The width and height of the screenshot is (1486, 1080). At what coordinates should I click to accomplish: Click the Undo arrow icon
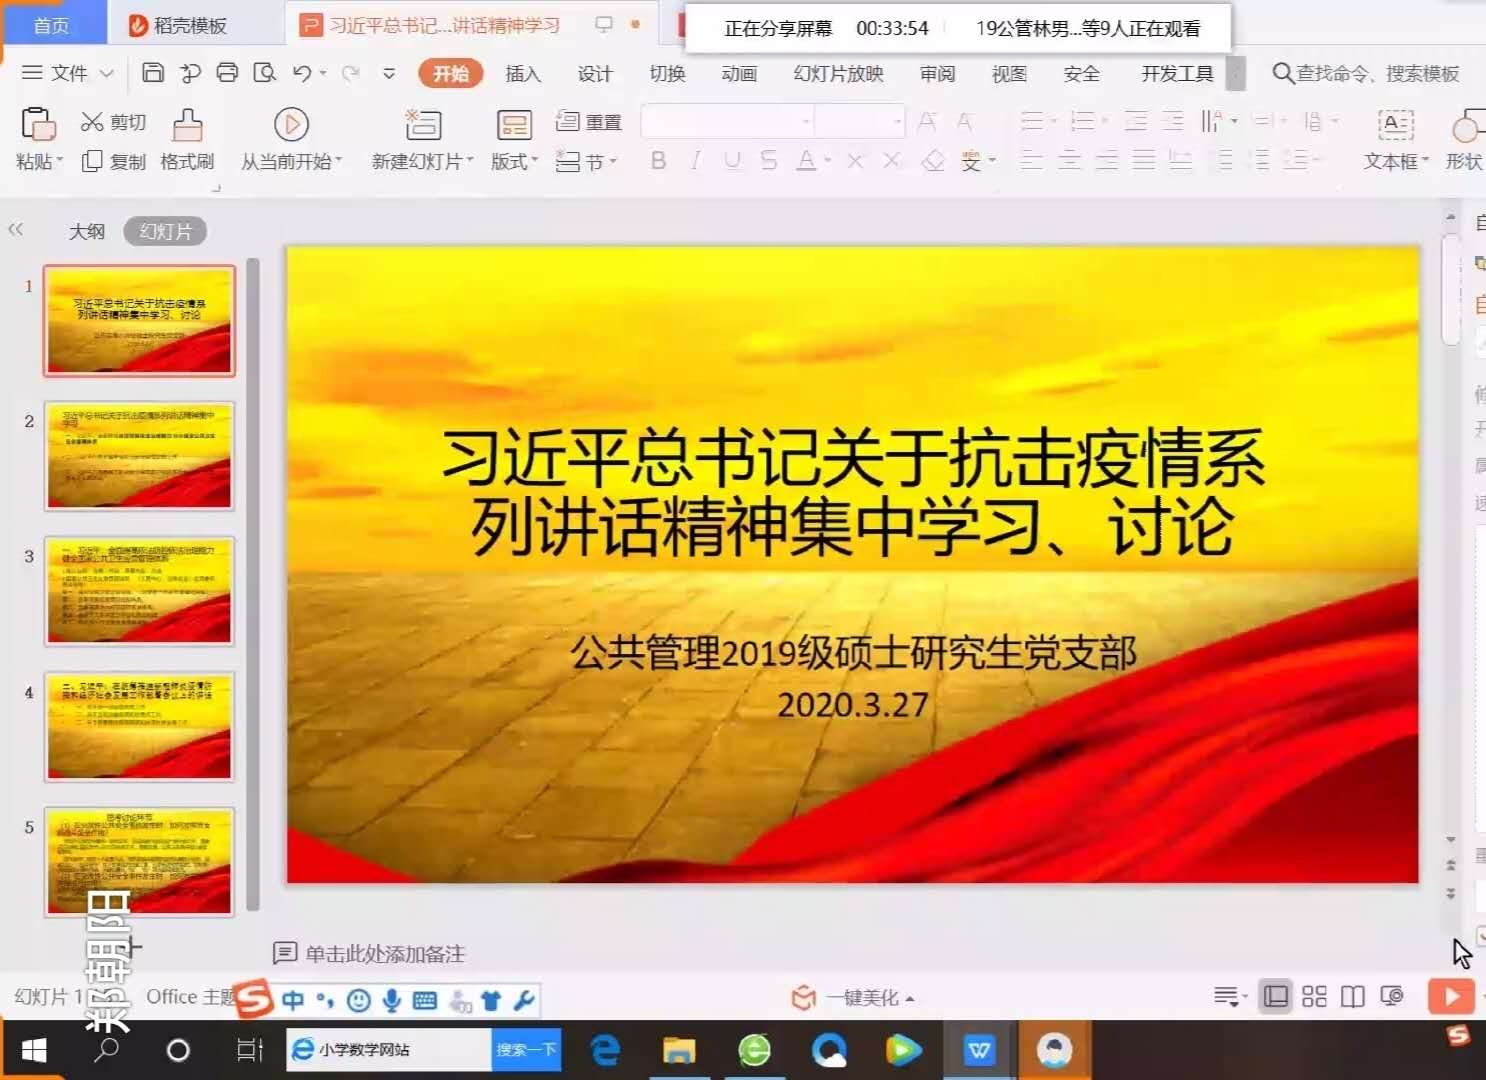coord(302,73)
